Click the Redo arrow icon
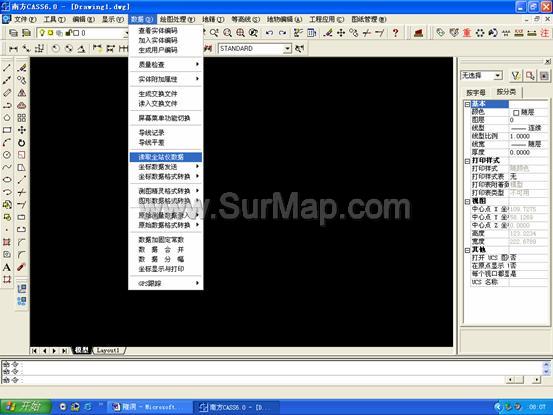The height and width of the screenshot is (415, 553). [282, 33]
